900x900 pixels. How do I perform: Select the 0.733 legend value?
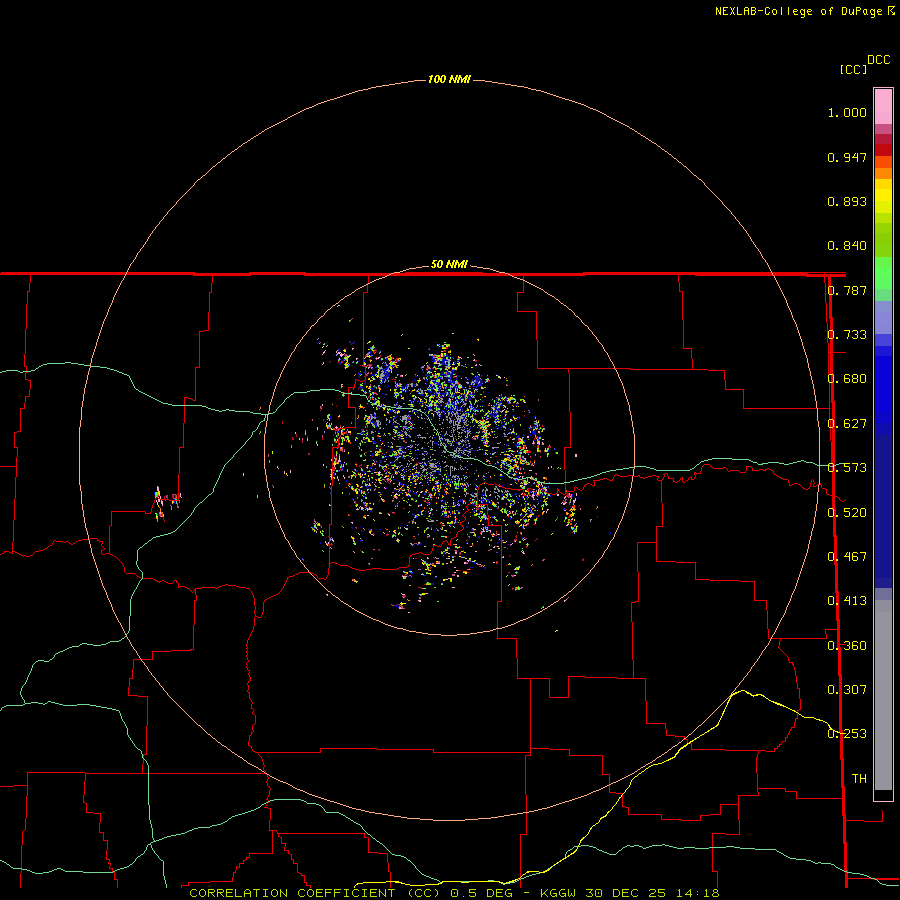click(847, 335)
